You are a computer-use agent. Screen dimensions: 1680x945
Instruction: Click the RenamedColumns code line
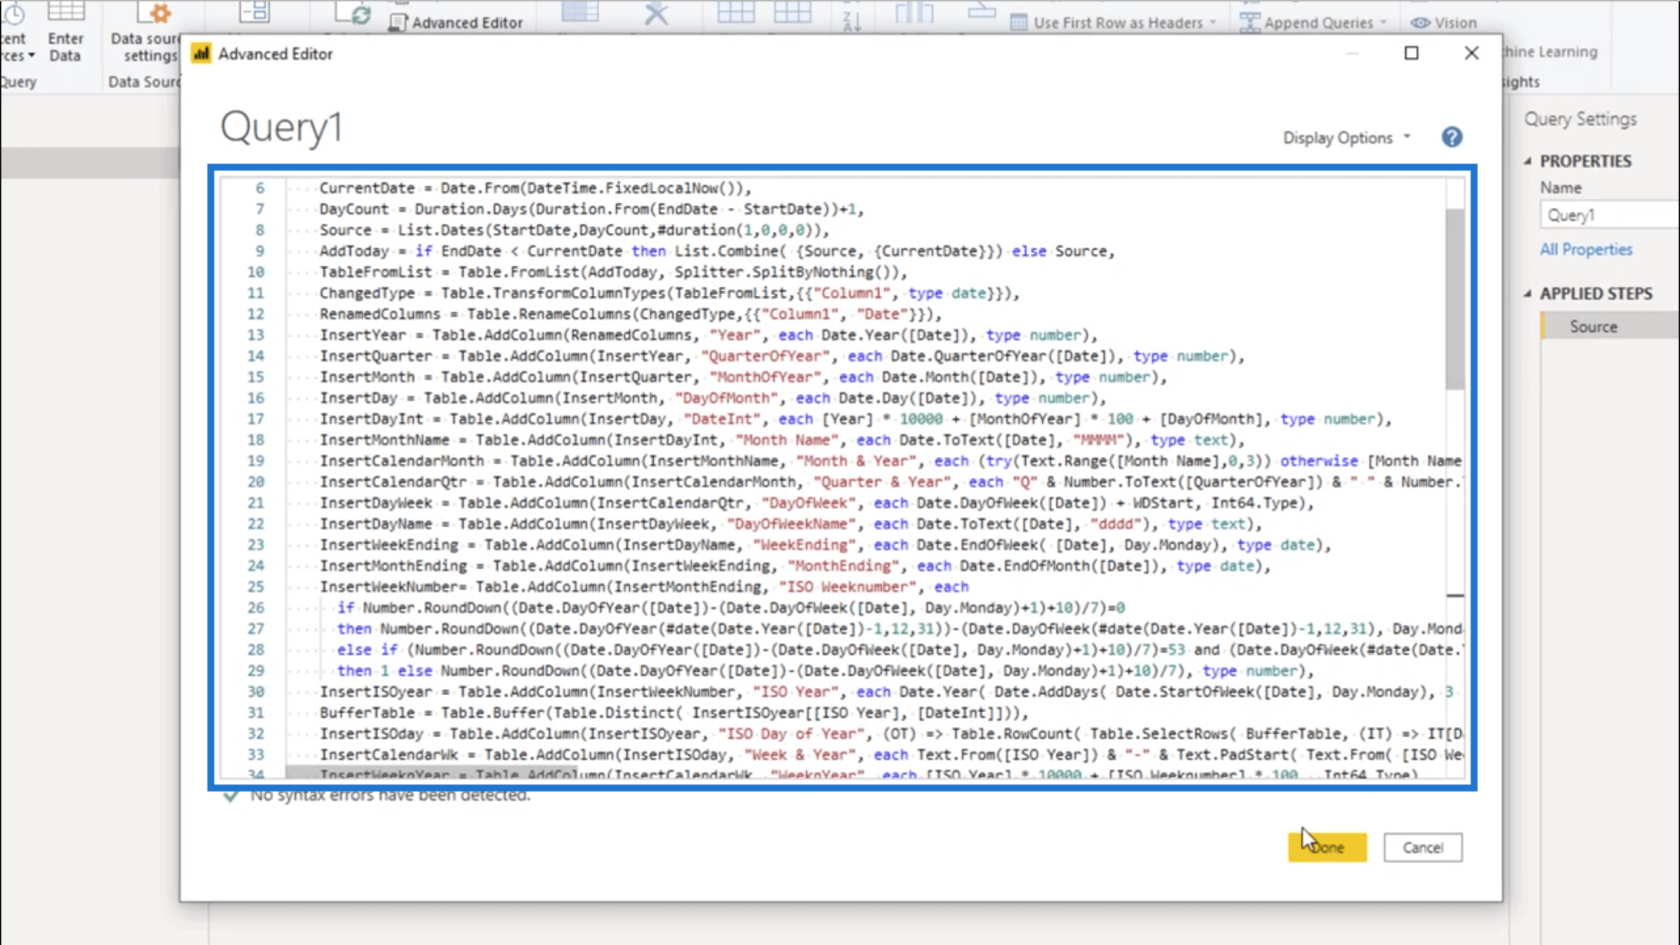pos(630,314)
